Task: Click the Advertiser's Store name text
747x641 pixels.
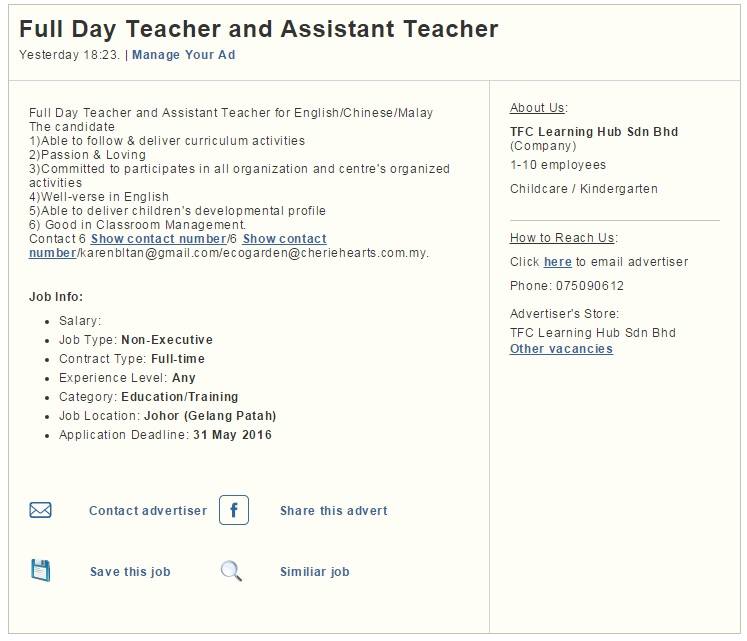Action: 593,333
